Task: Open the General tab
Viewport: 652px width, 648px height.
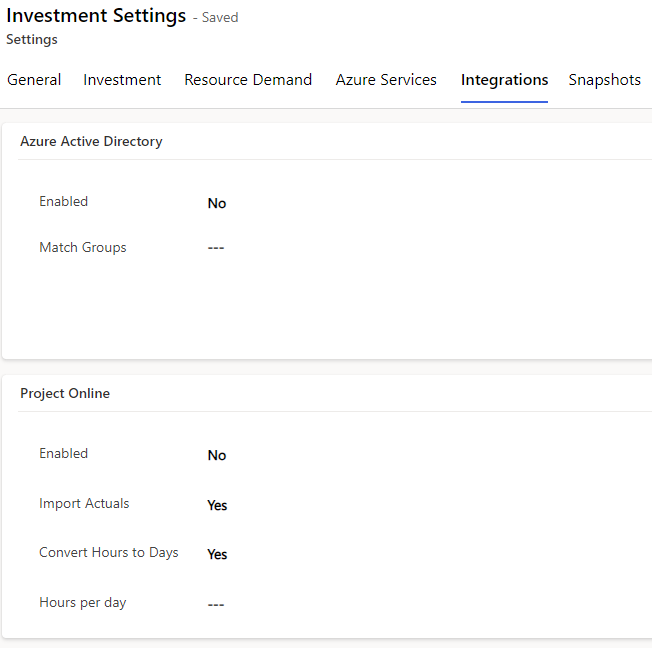Action: pos(34,79)
